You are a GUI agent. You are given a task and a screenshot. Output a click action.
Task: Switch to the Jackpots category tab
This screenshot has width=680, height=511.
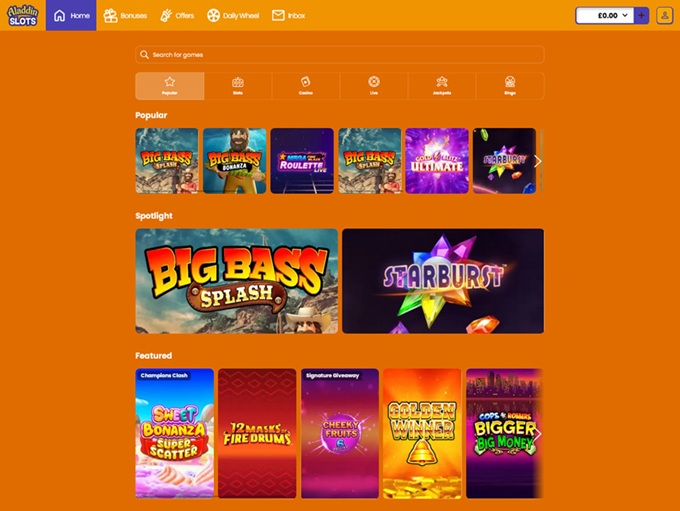[x=442, y=86]
